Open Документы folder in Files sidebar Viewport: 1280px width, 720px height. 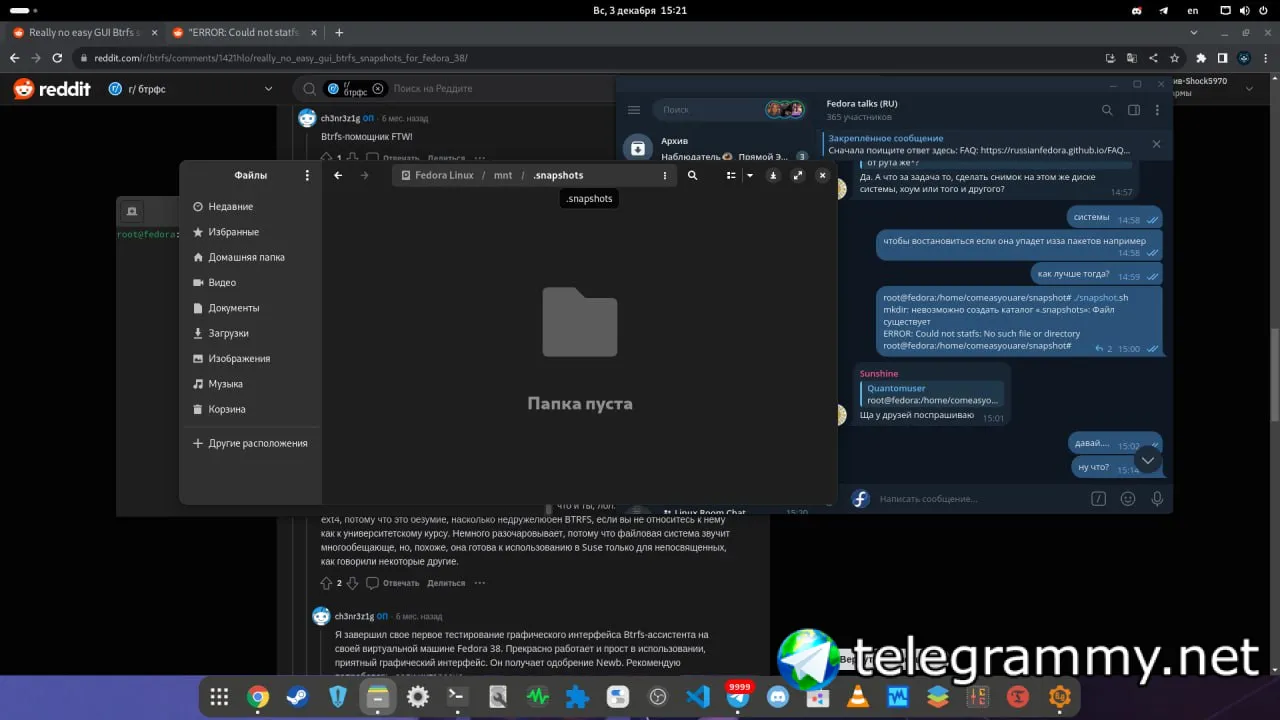click(x=251, y=308)
